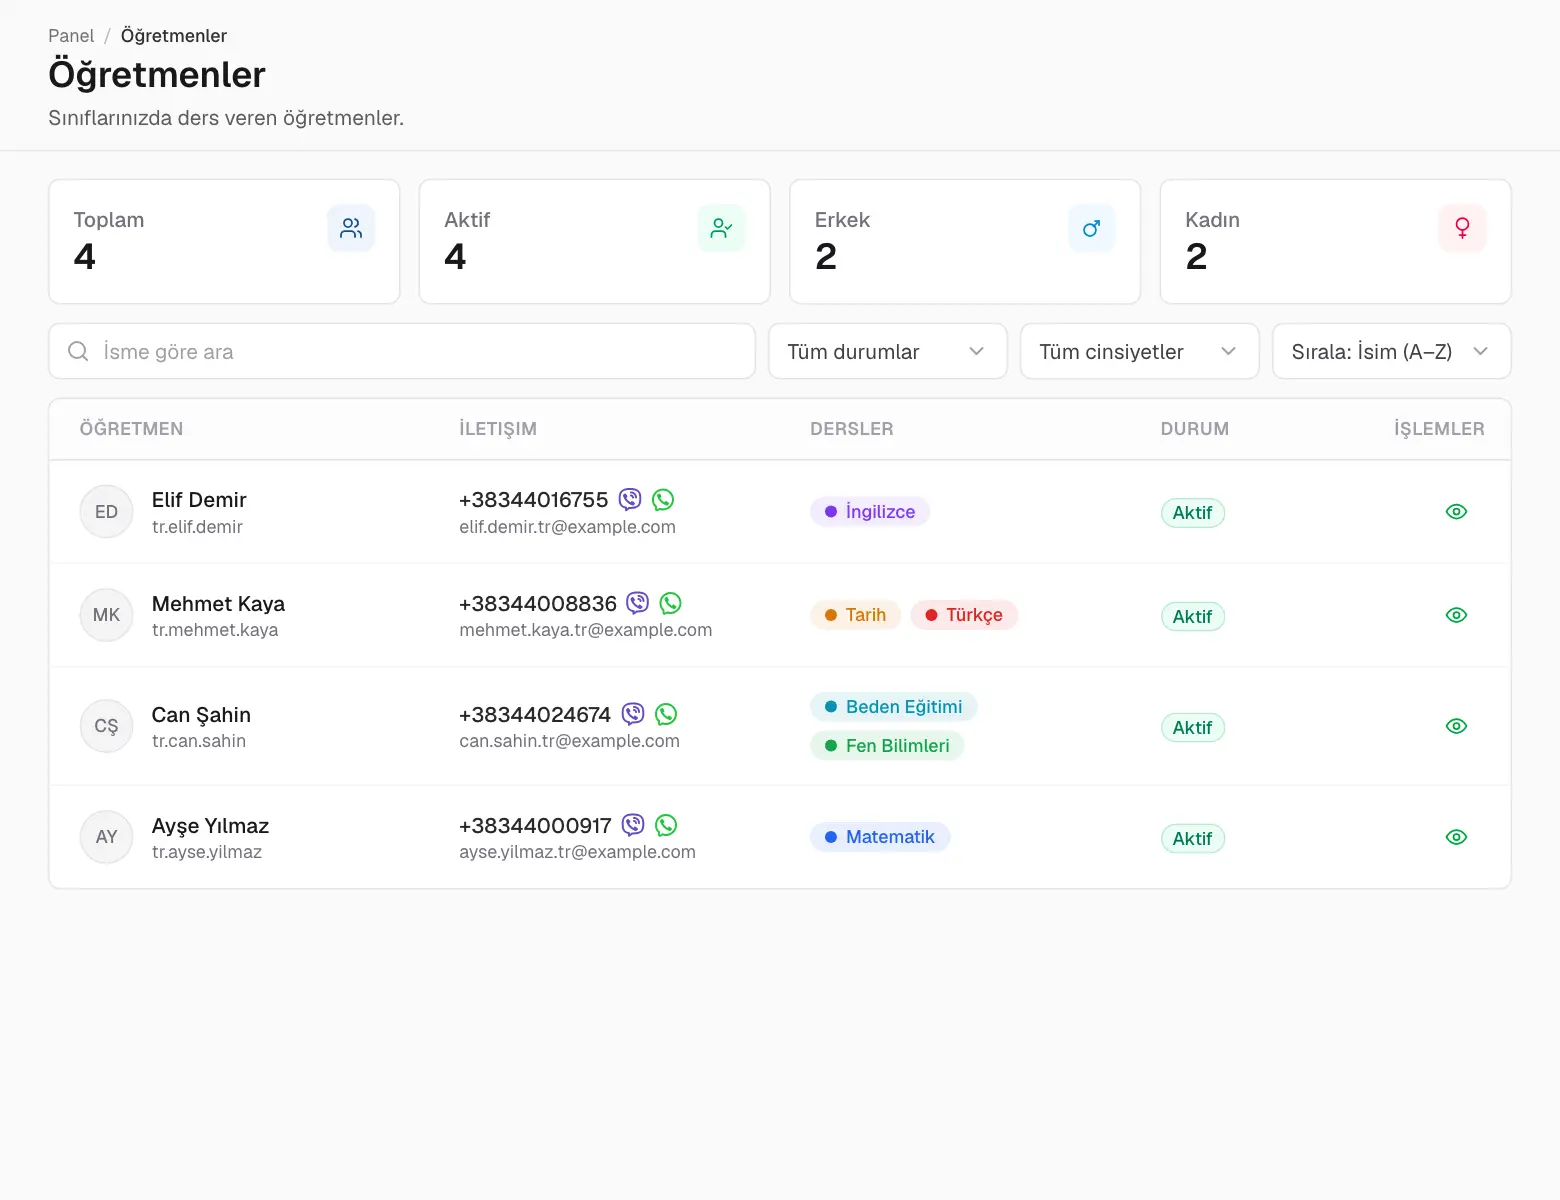Open WhatsApp chat for Mehmet Kaya
Screen dimensions: 1560x1200
[671, 603]
